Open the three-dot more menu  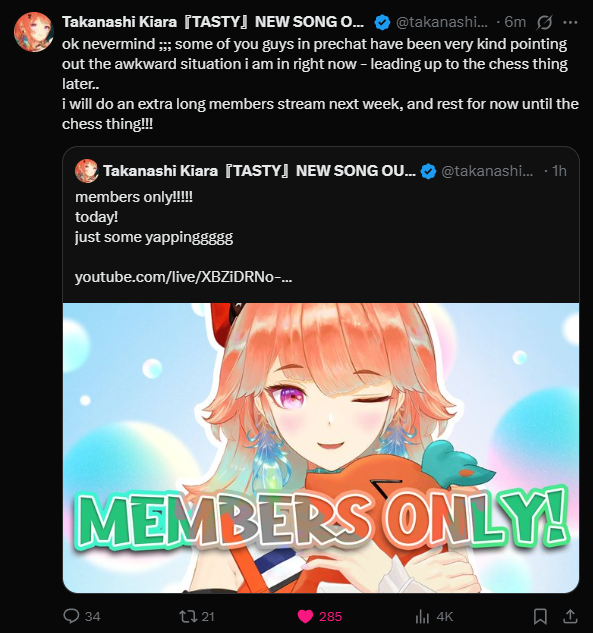tap(570, 23)
